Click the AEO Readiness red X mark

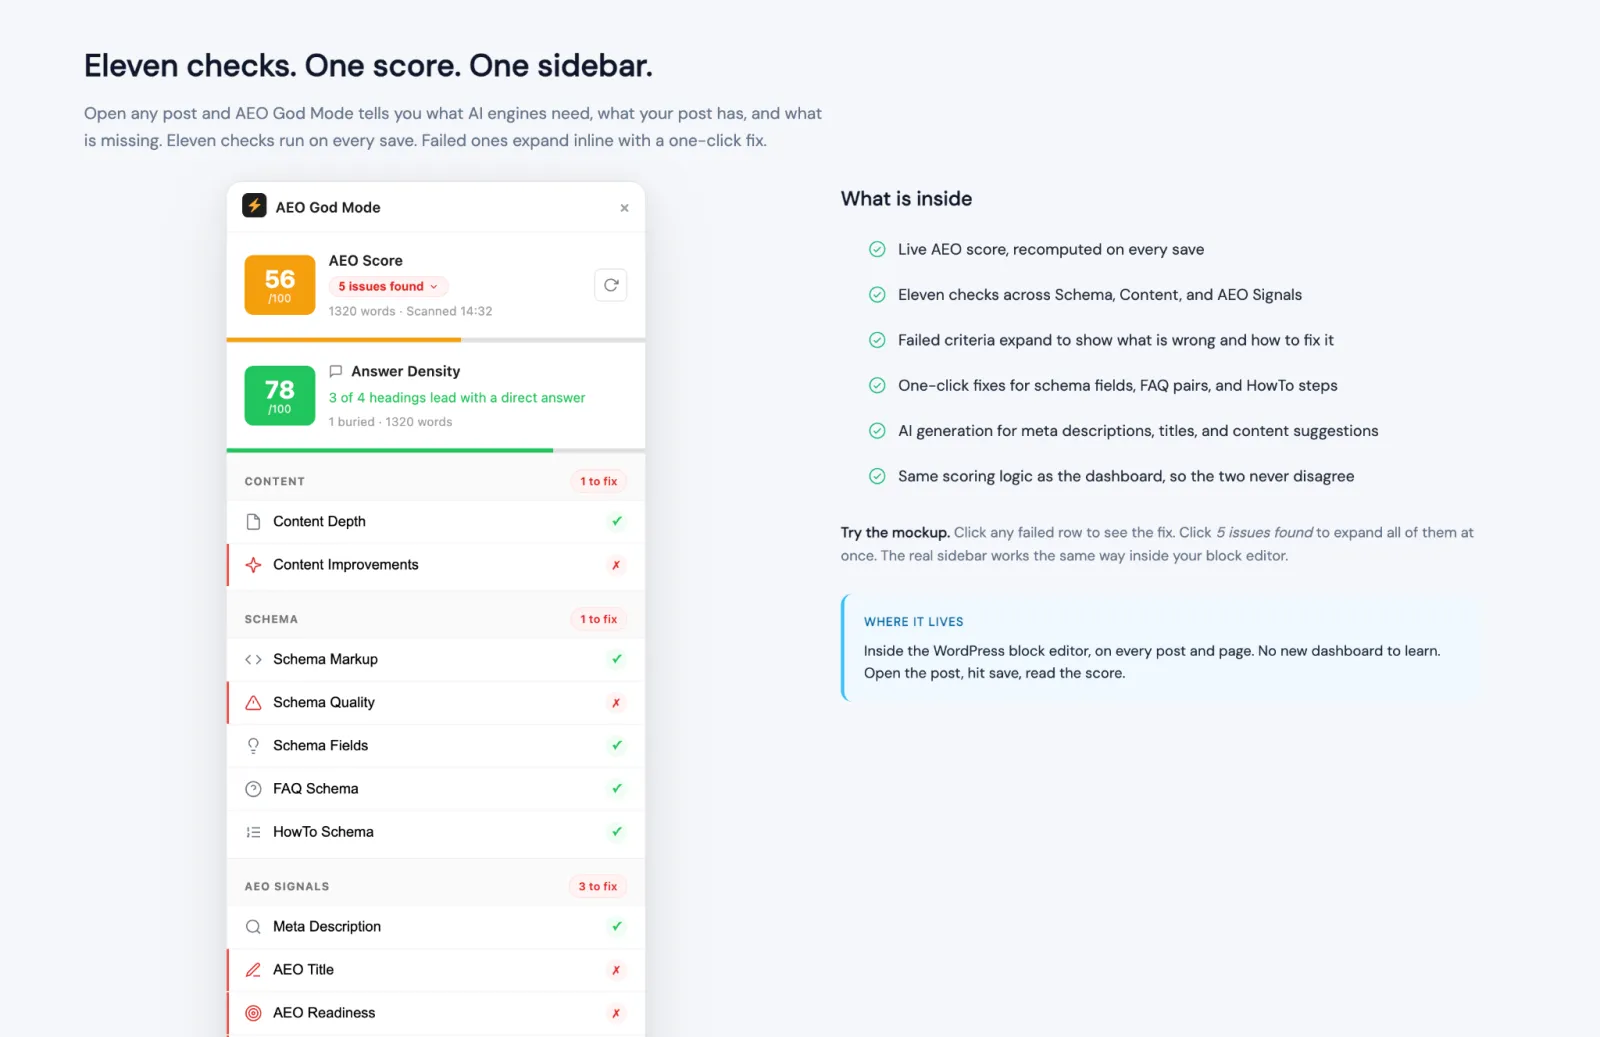[616, 1013]
